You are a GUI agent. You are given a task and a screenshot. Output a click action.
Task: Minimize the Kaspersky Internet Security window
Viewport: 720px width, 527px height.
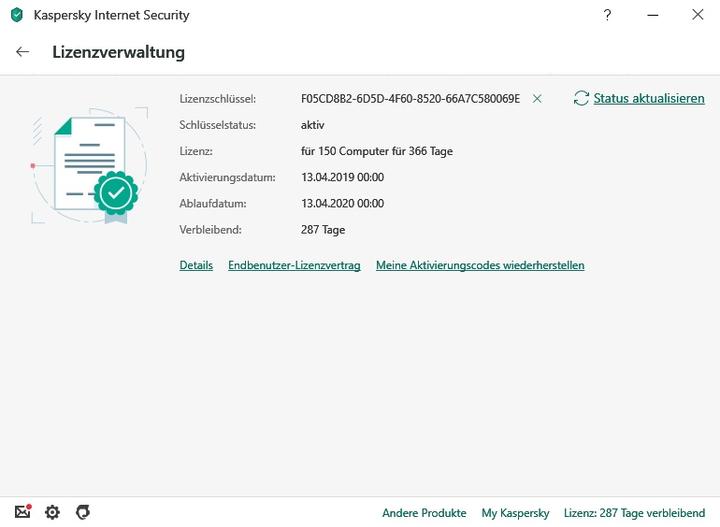coord(652,16)
